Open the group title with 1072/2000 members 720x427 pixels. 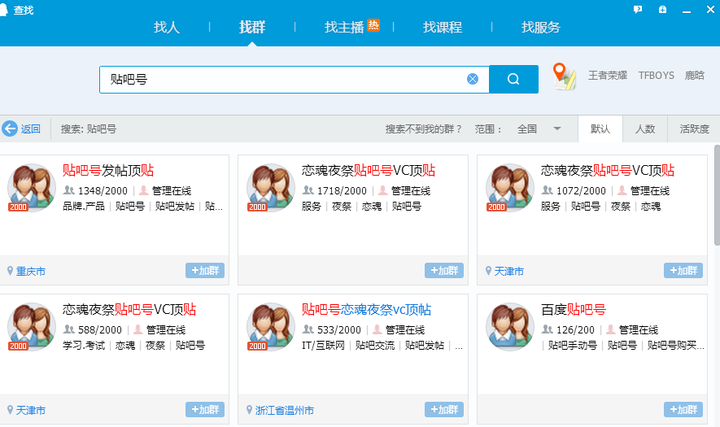point(608,171)
